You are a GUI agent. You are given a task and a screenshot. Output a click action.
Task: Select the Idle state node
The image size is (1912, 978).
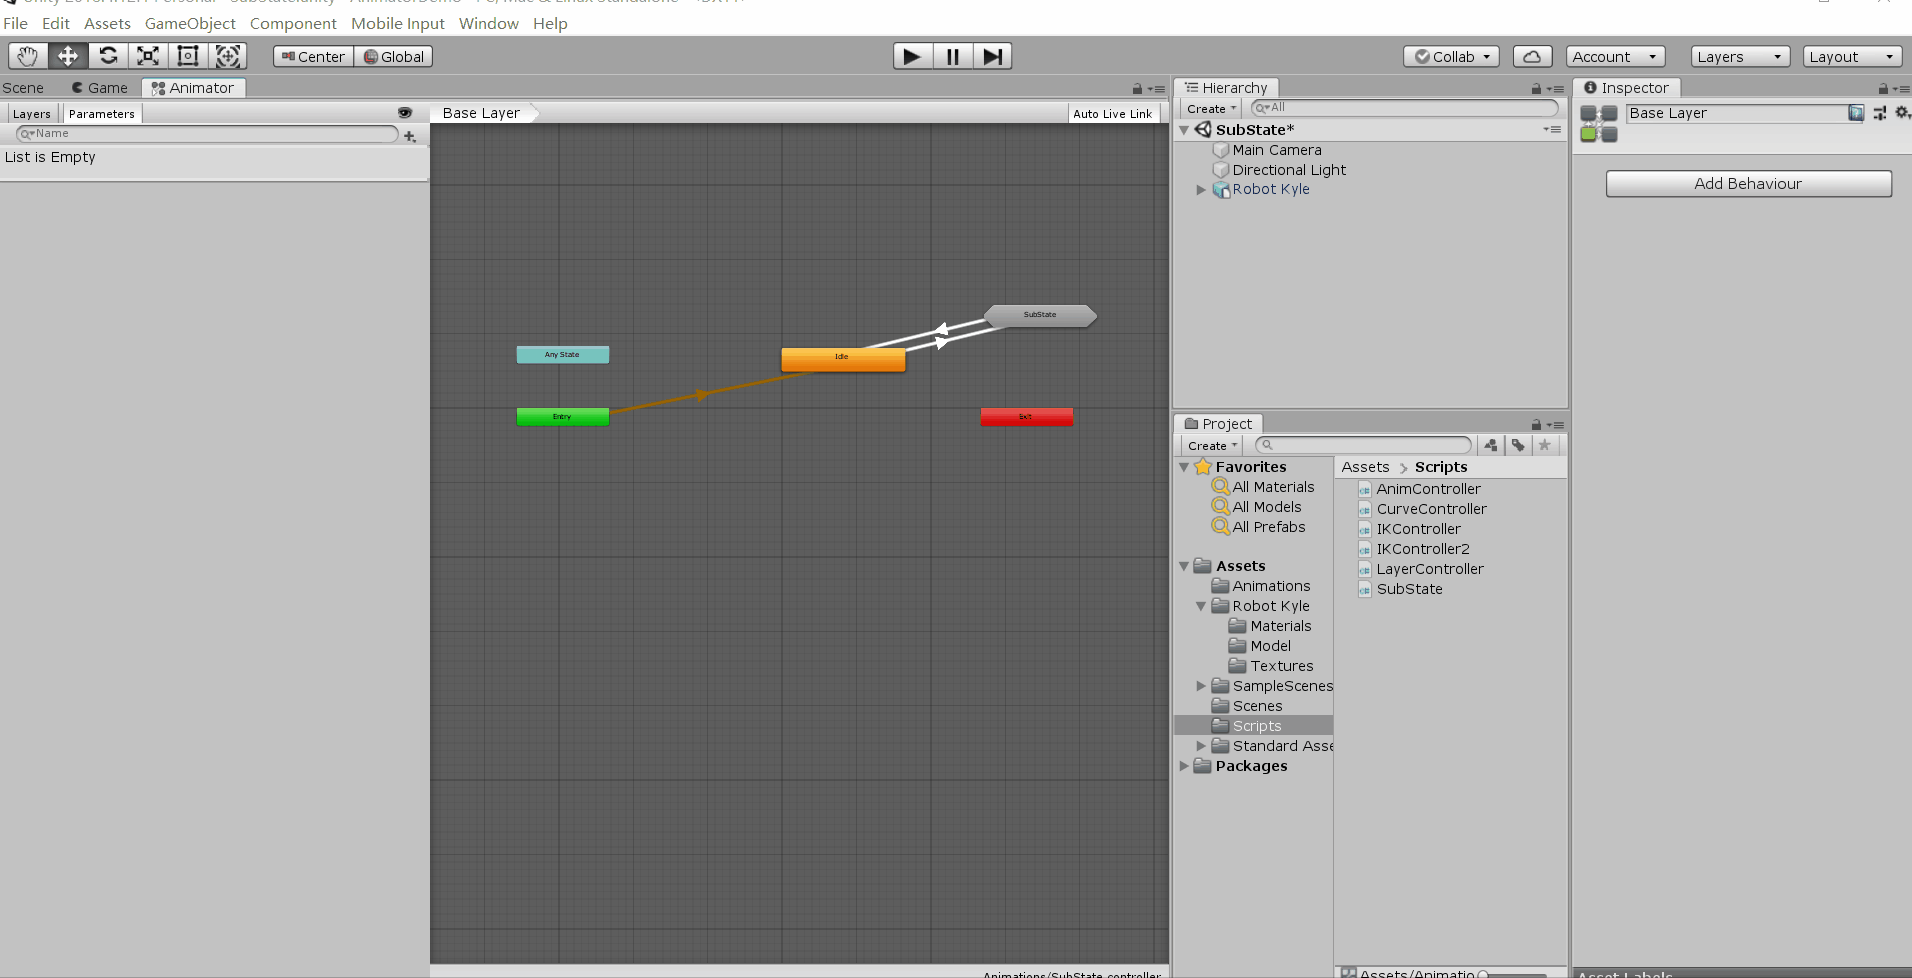click(x=843, y=359)
